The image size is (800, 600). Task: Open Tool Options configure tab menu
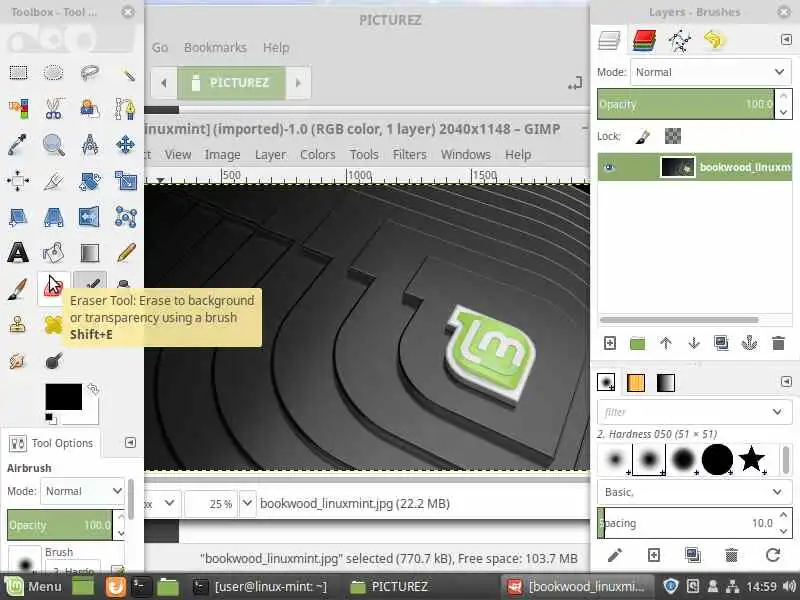click(x=130, y=442)
